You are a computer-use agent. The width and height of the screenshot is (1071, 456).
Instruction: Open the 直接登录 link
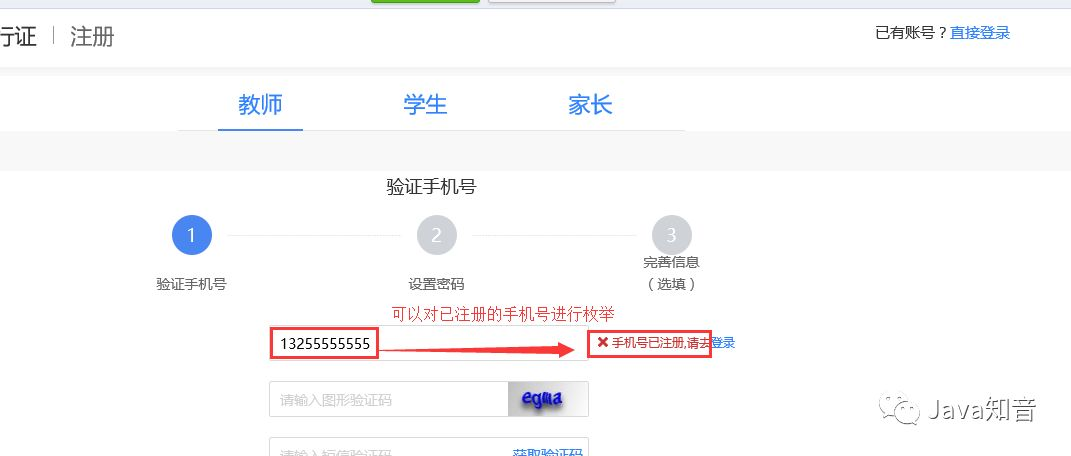pos(979,33)
